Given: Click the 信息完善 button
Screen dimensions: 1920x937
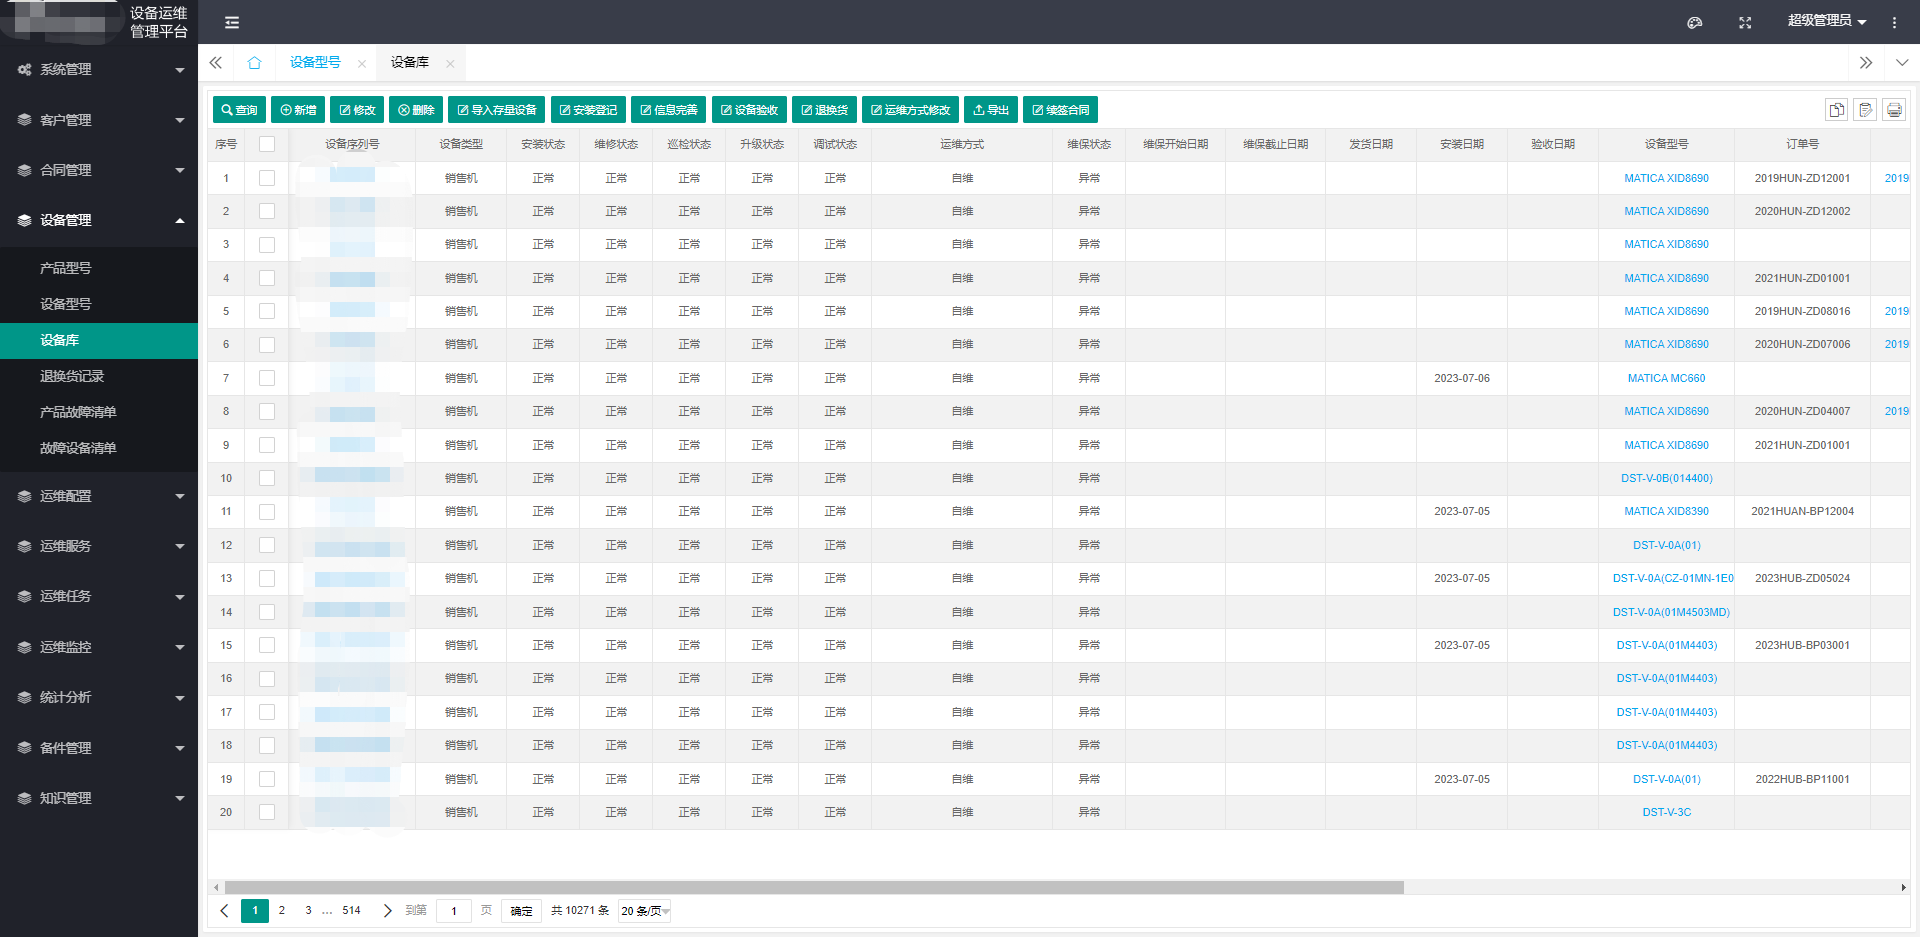Looking at the screenshot, I should point(669,109).
